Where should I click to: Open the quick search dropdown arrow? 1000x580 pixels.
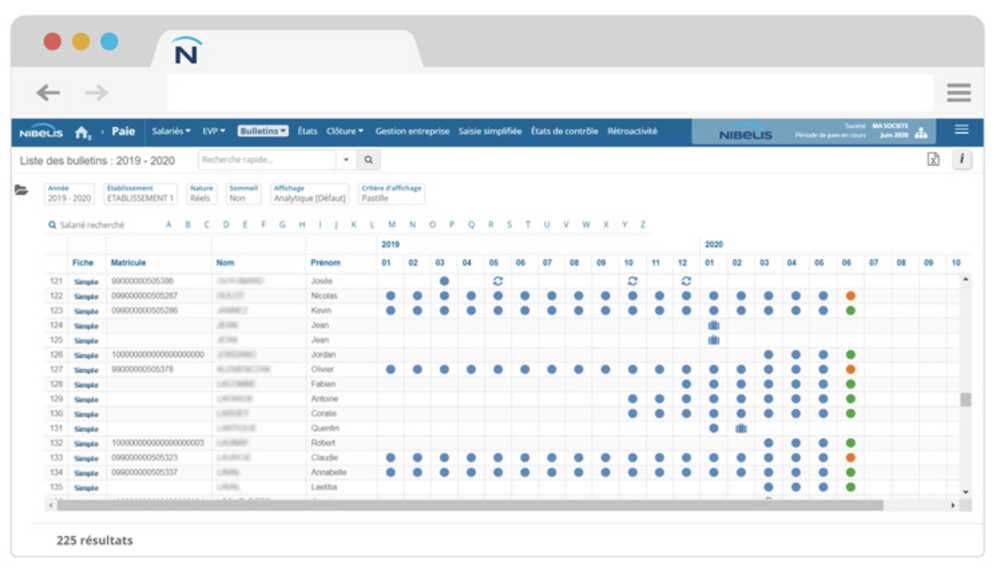(x=345, y=160)
